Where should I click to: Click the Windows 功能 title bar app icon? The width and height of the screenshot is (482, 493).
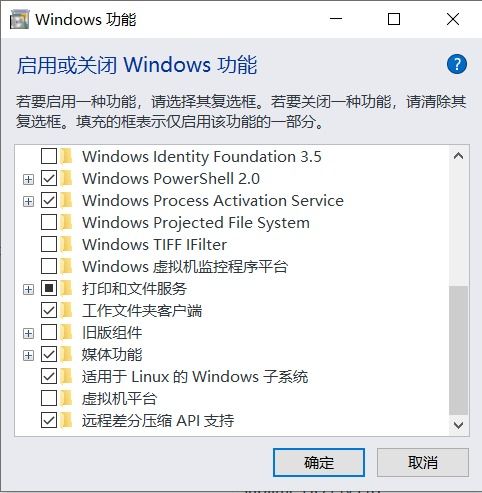tap(19, 19)
